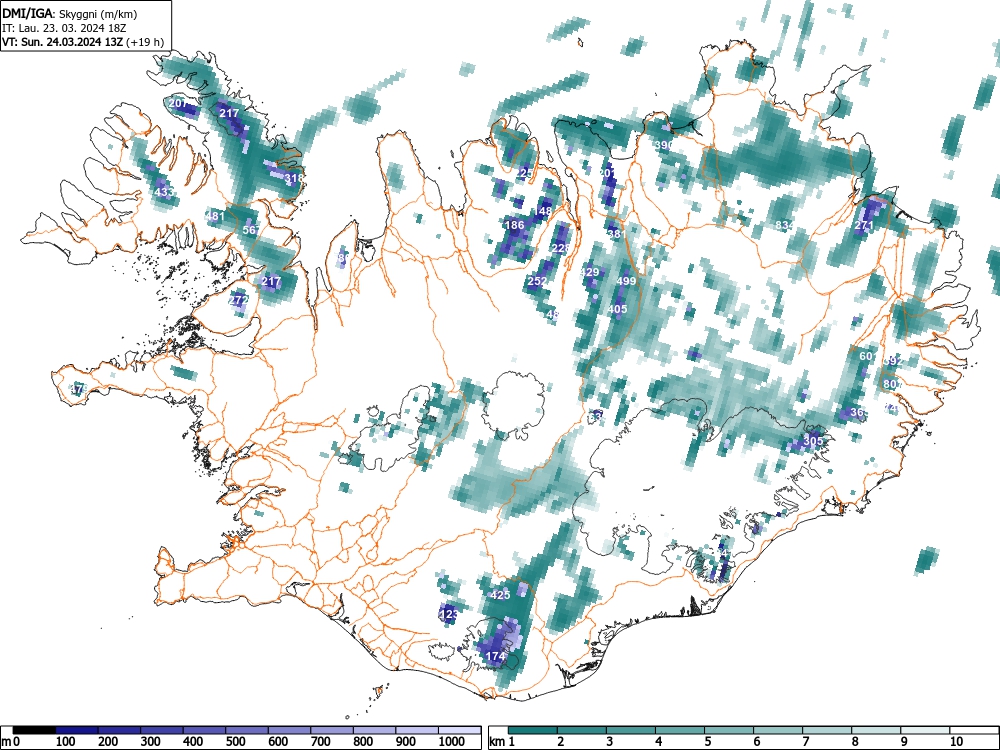Click the '318' visibility value on the map
Screen dimensions: 1000x750
point(294,178)
